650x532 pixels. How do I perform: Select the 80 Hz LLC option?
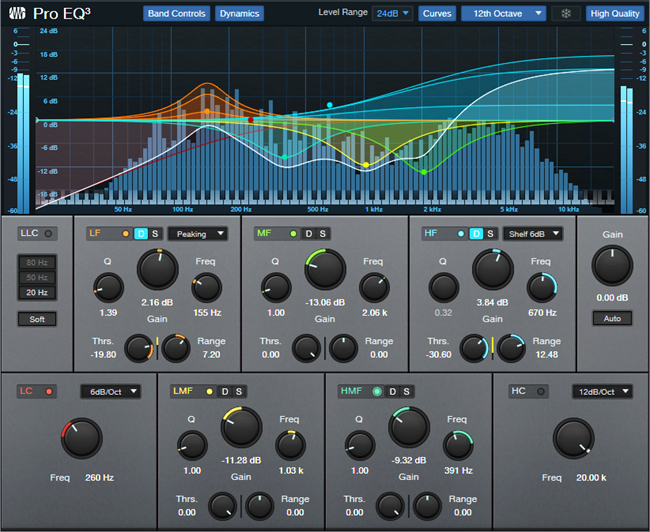37,262
